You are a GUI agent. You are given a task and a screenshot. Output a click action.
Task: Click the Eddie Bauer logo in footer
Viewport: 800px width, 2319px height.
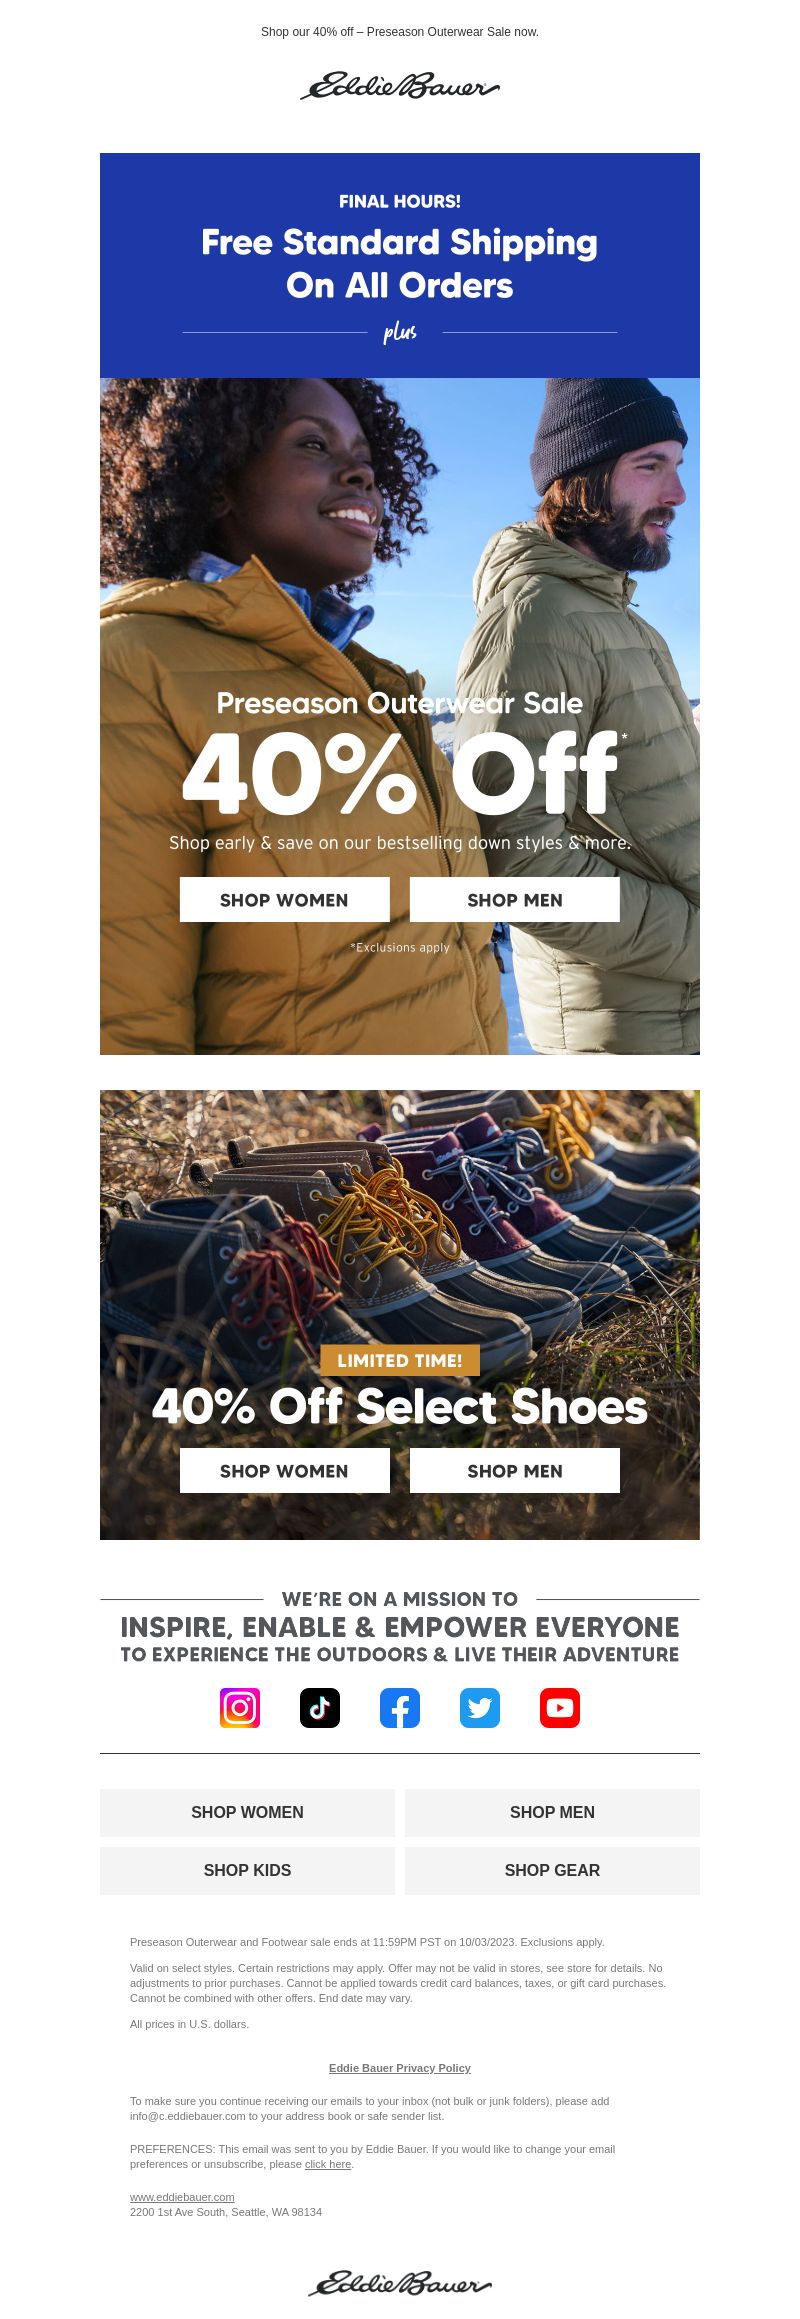point(400,2283)
